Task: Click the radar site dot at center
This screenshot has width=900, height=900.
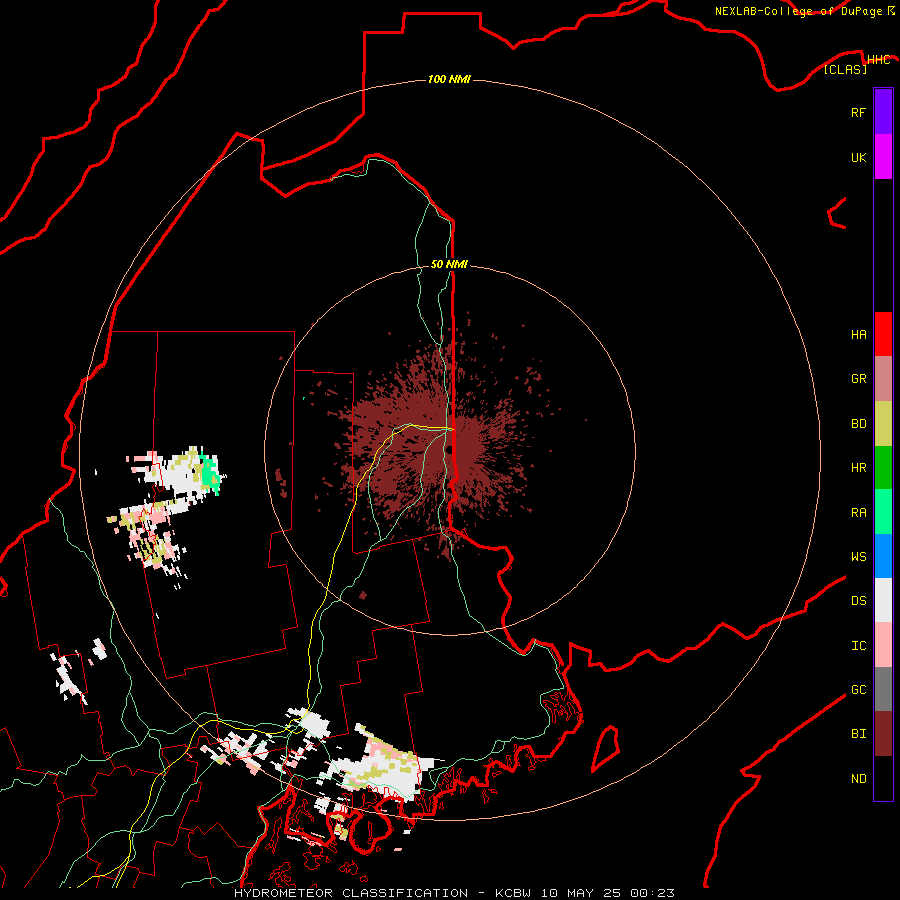Action: pos(450,450)
